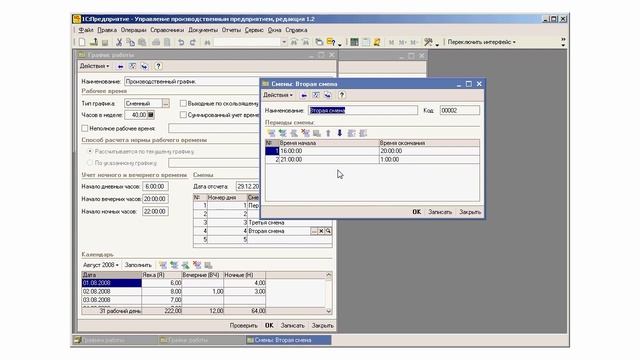Click the Проверить button in График работы
Image resolution: width=640 pixels, height=360 pixels.
pos(244,326)
